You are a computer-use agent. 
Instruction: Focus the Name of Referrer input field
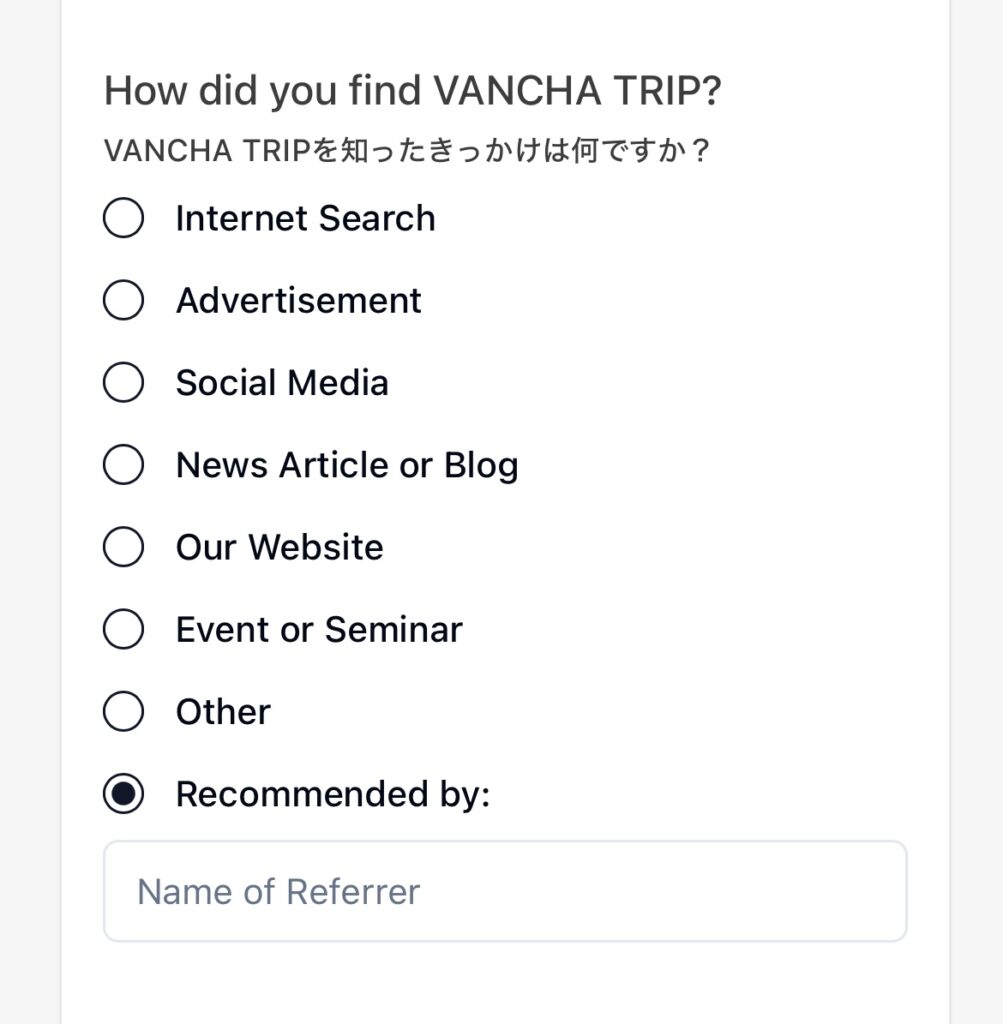[x=505, y=891]
